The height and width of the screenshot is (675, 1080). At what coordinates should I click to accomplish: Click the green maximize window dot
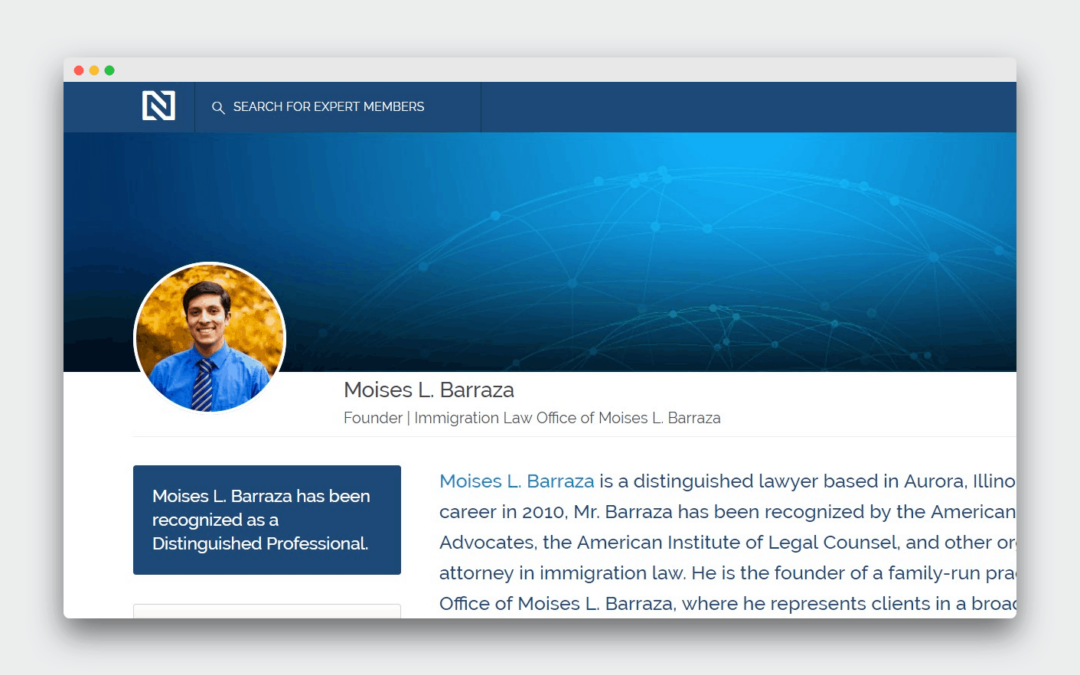tap(110, 70)
